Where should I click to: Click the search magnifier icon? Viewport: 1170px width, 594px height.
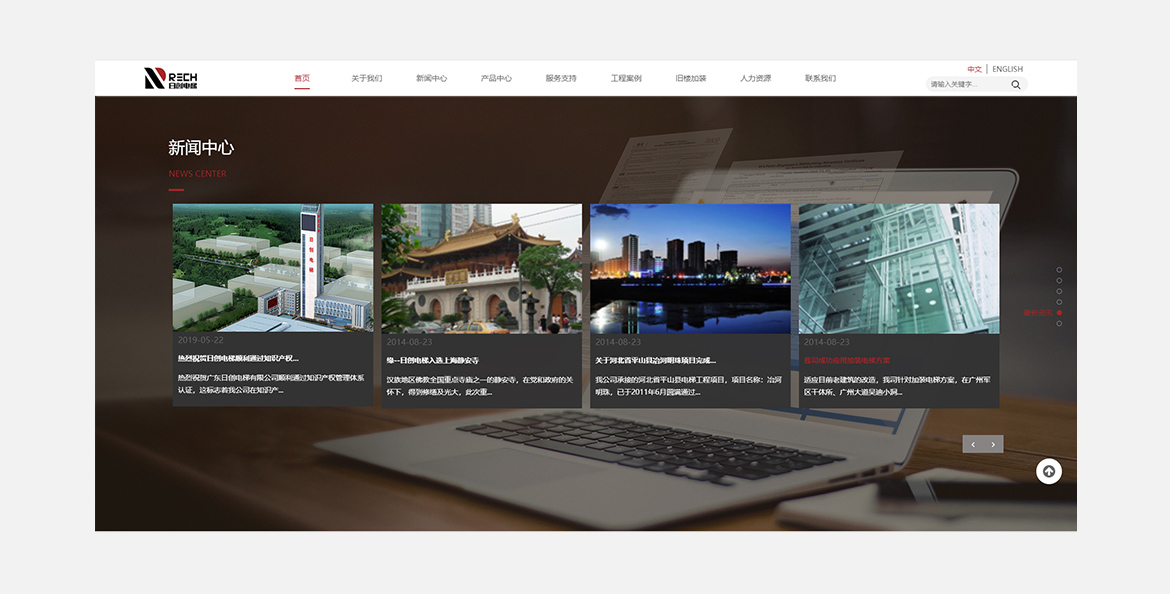[x=1016, y=85]
